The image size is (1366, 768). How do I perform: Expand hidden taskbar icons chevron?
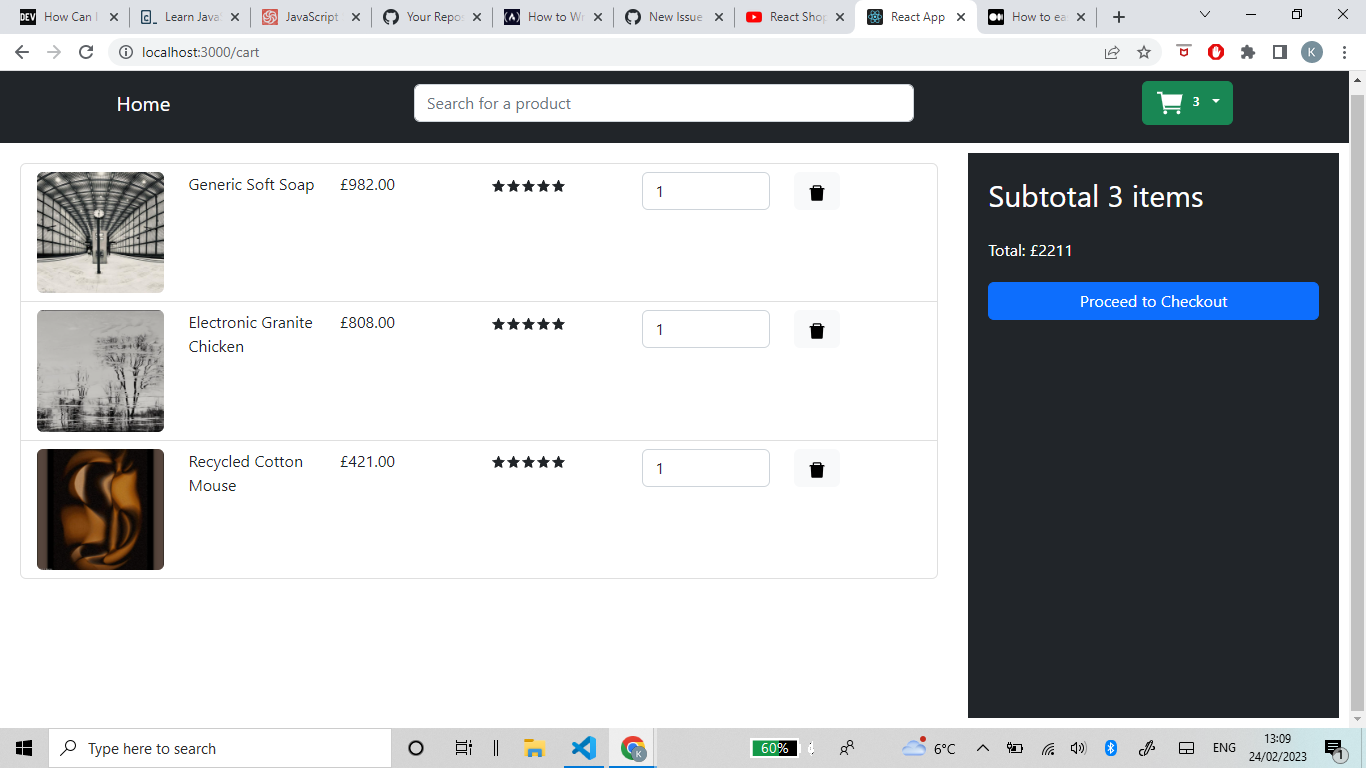(983, 747)
